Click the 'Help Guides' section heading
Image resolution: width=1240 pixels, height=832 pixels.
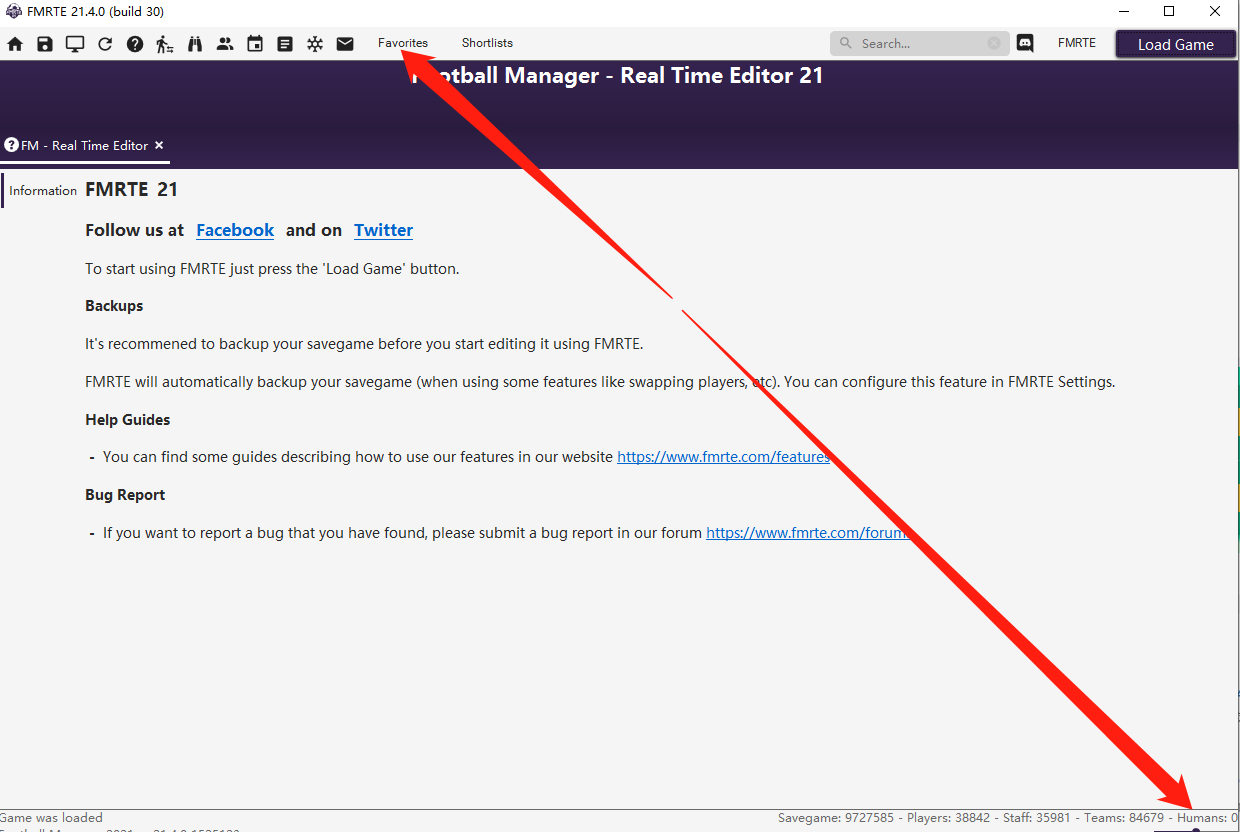[x=128, y=420]
